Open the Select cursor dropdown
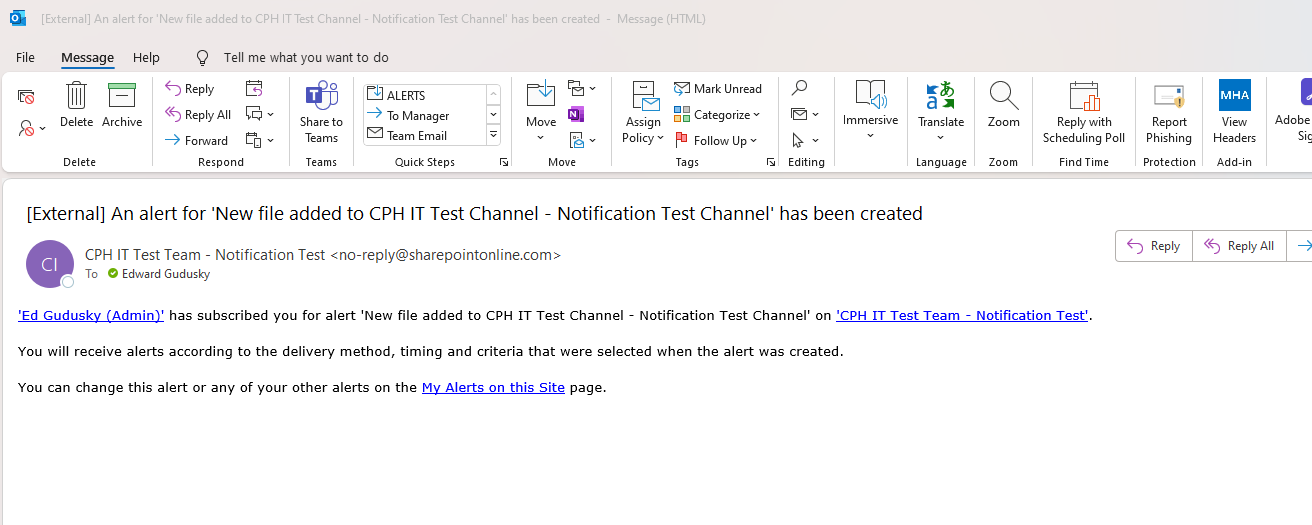Viewport: 1312px width, 525px height. (805, 140)
